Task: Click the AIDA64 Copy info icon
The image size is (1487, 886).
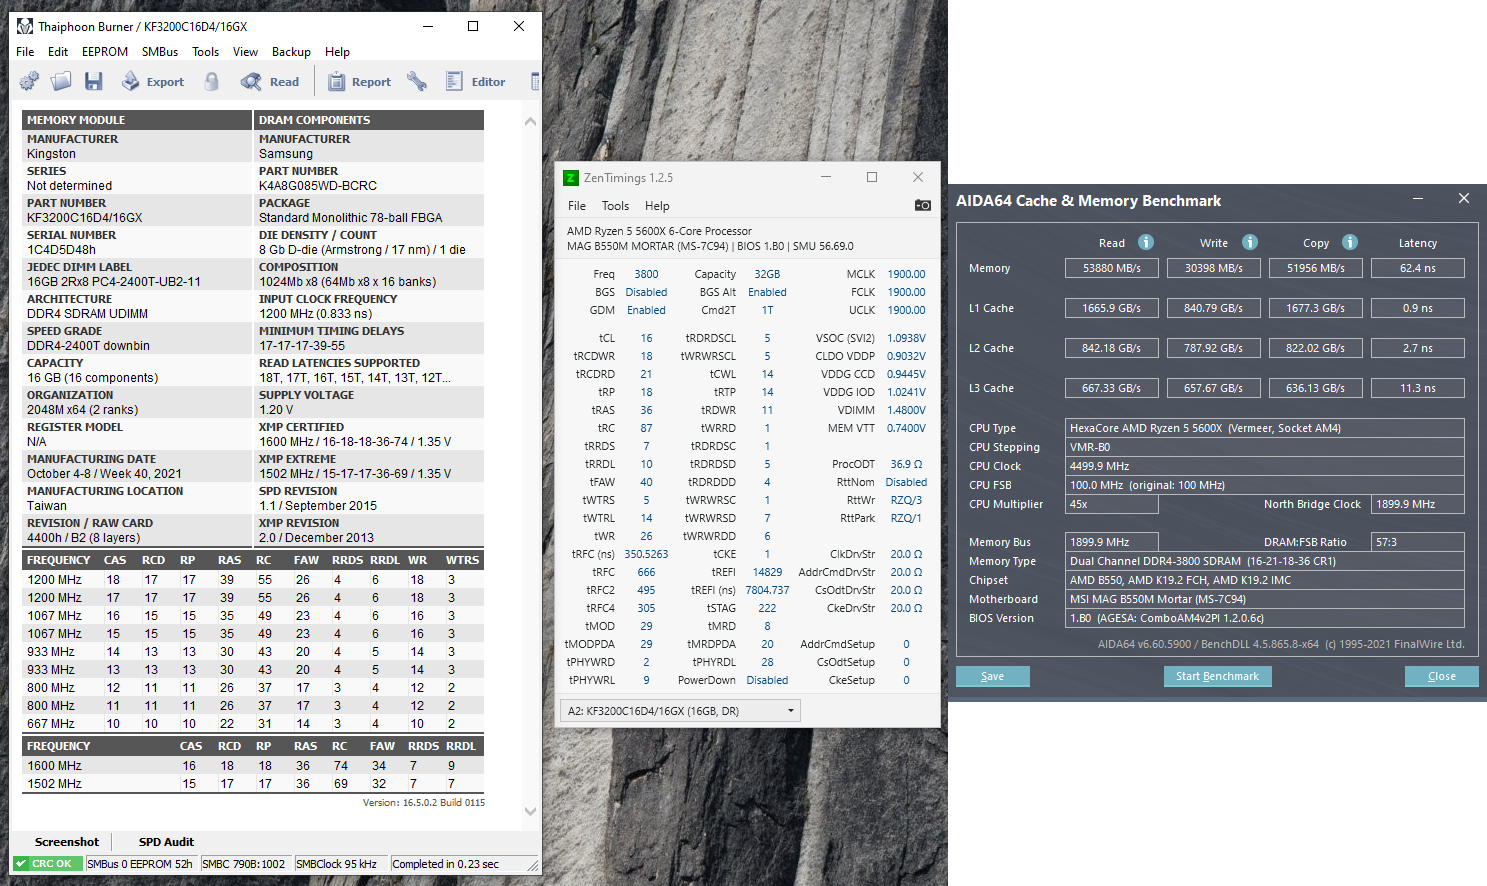Action: pos(1350,242)
